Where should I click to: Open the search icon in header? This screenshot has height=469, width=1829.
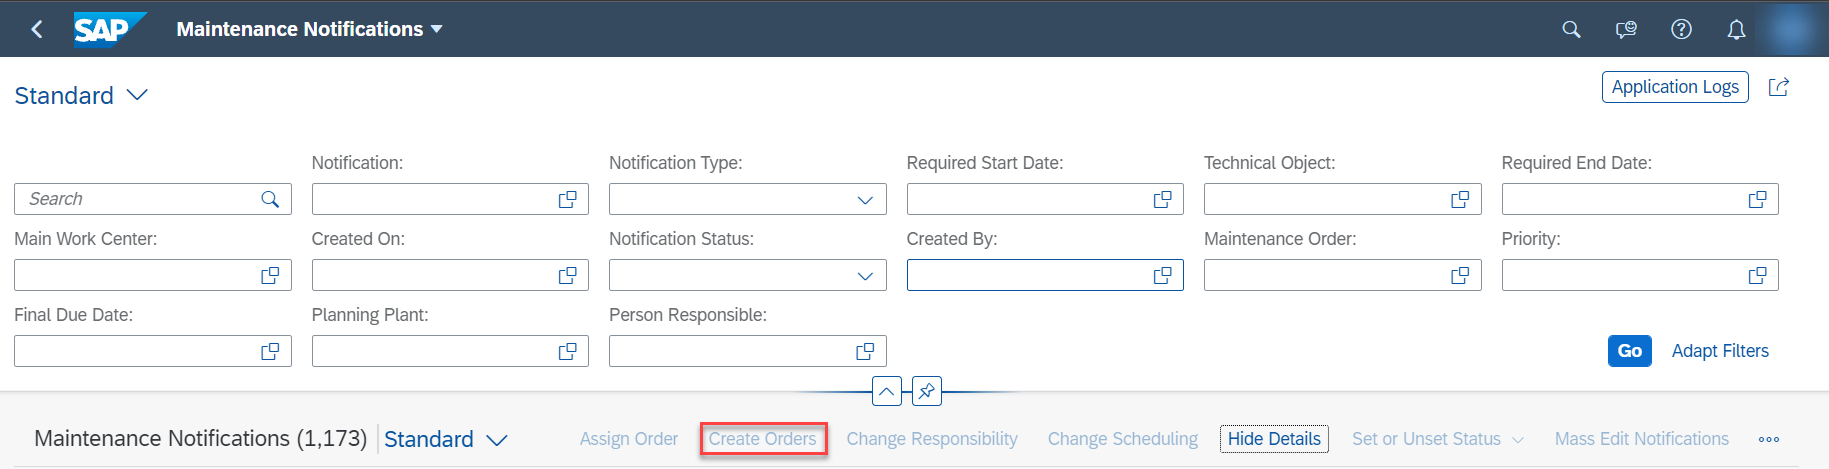coord(1571,29)
